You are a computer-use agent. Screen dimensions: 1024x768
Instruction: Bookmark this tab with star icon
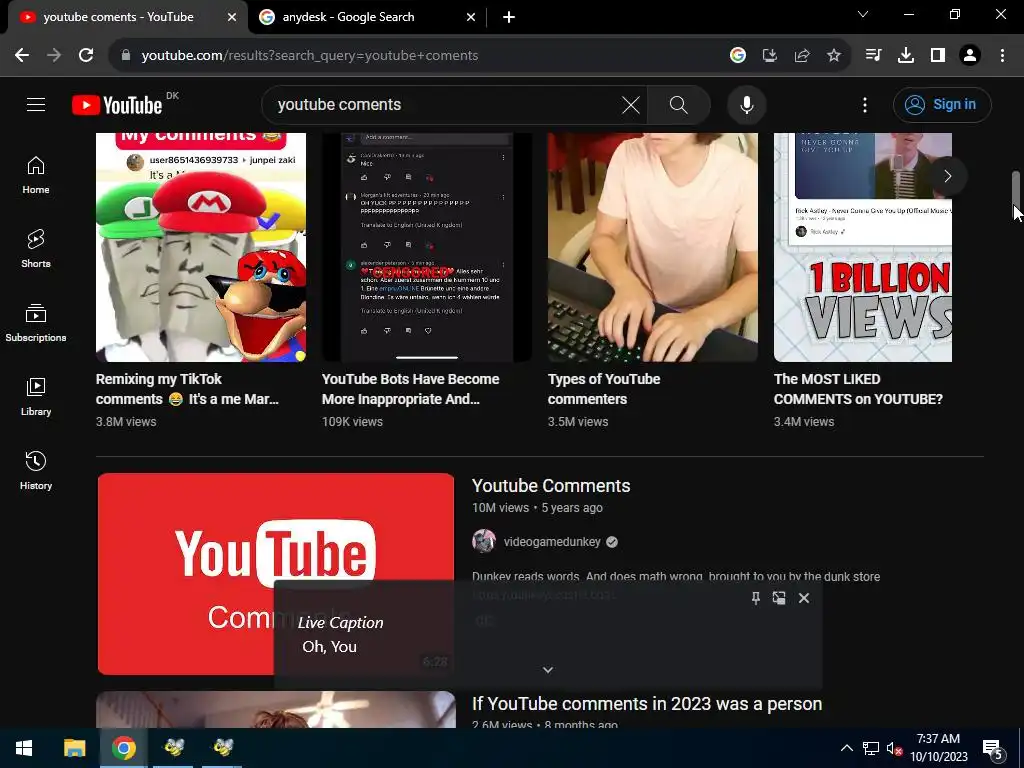(834, 56)
